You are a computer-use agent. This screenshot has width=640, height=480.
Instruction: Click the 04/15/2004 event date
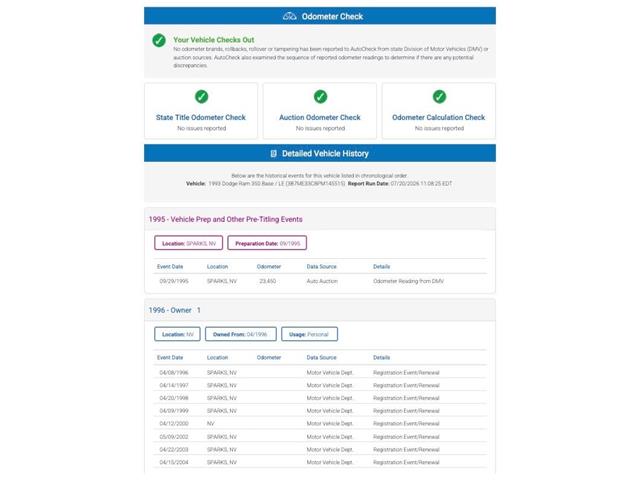[x=174, y=462]
